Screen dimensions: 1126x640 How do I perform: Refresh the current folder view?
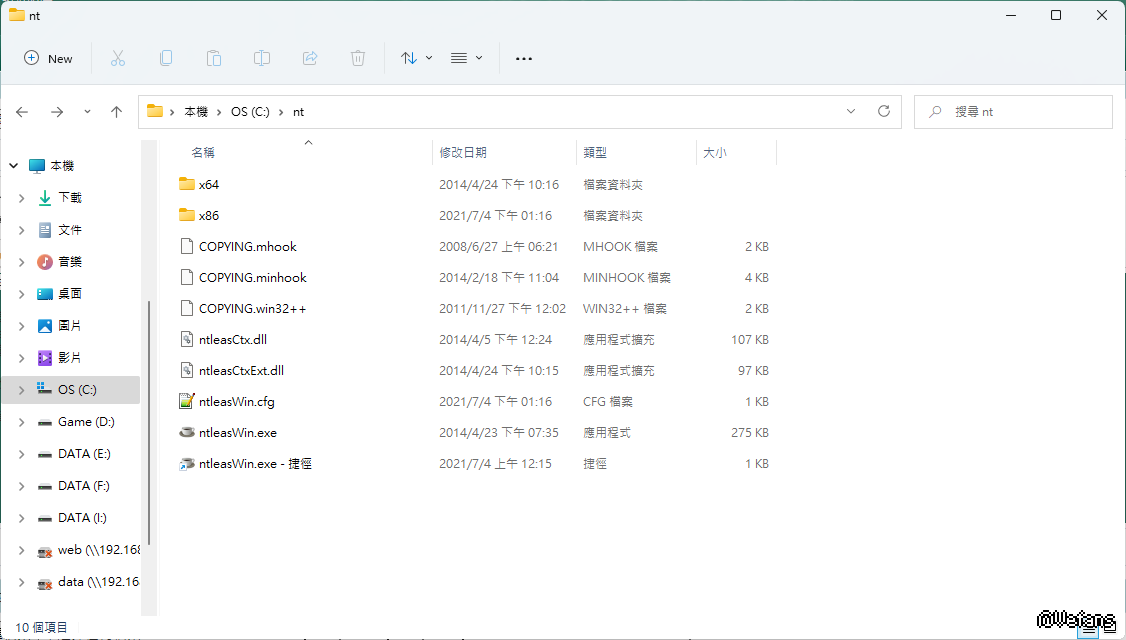[883, 112]
